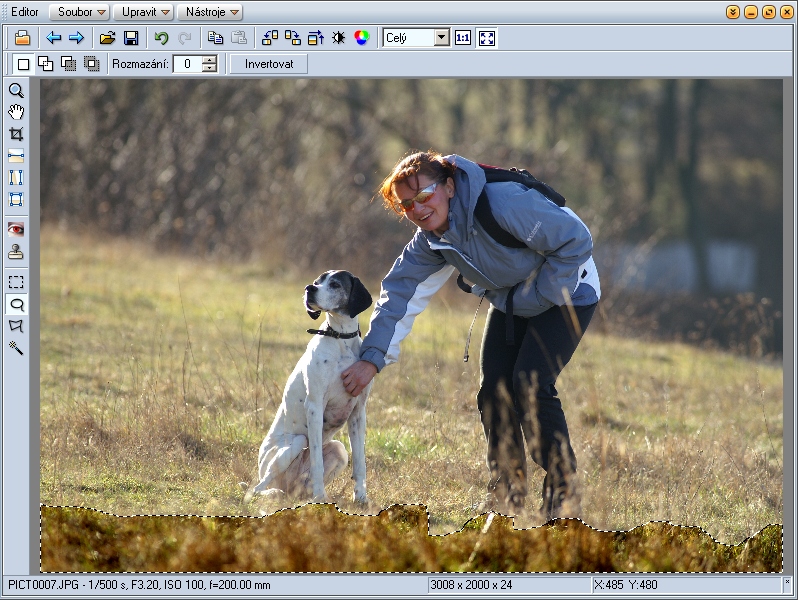Click the first orange double-chevron window button

733,12
